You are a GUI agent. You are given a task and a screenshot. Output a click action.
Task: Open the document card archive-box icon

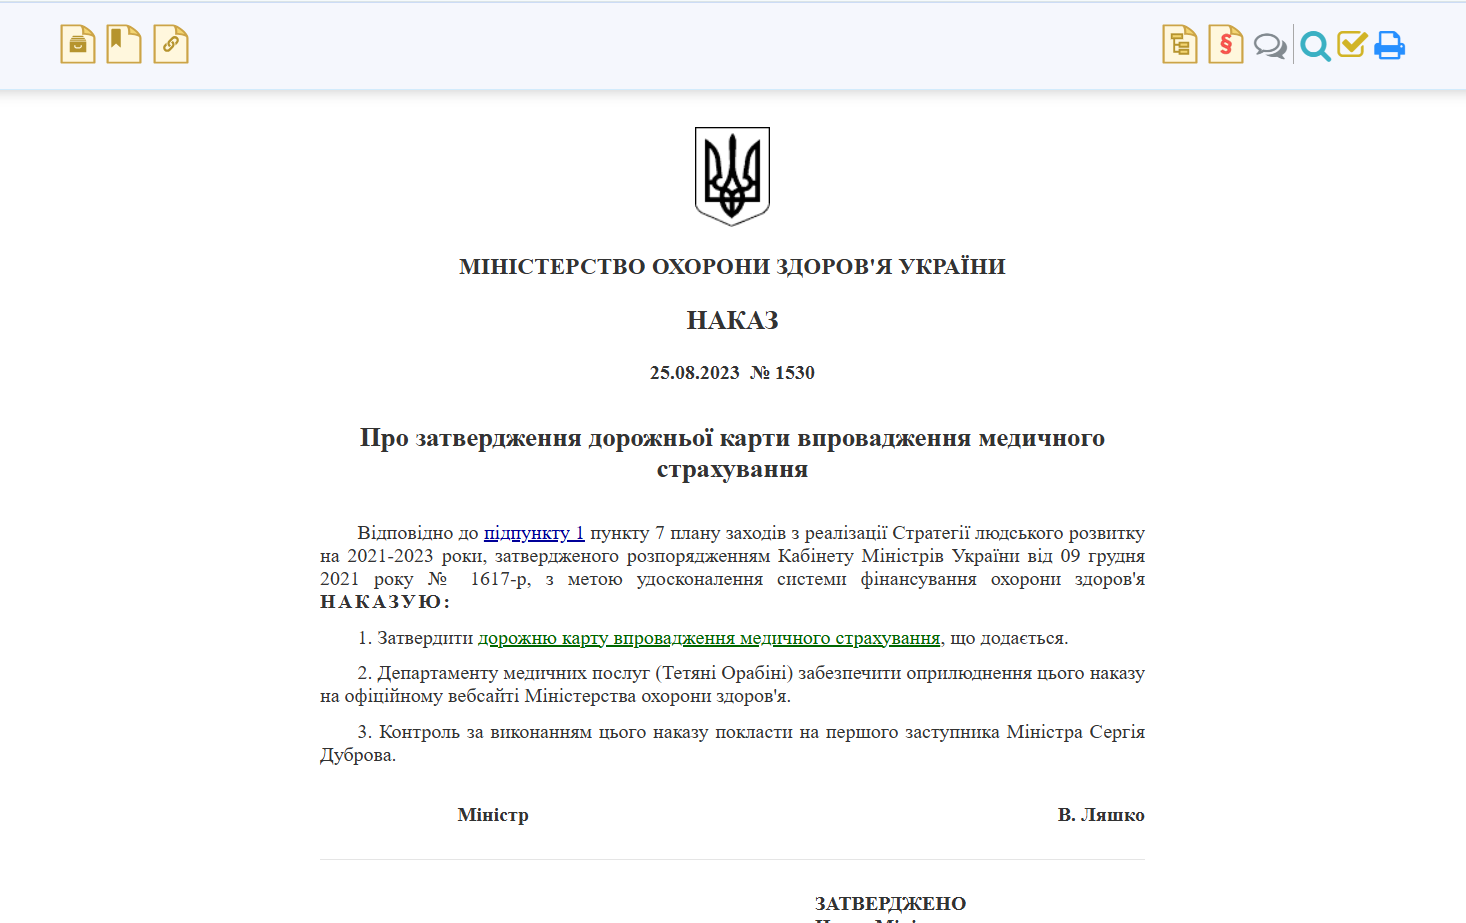click(x=78, y=44)
